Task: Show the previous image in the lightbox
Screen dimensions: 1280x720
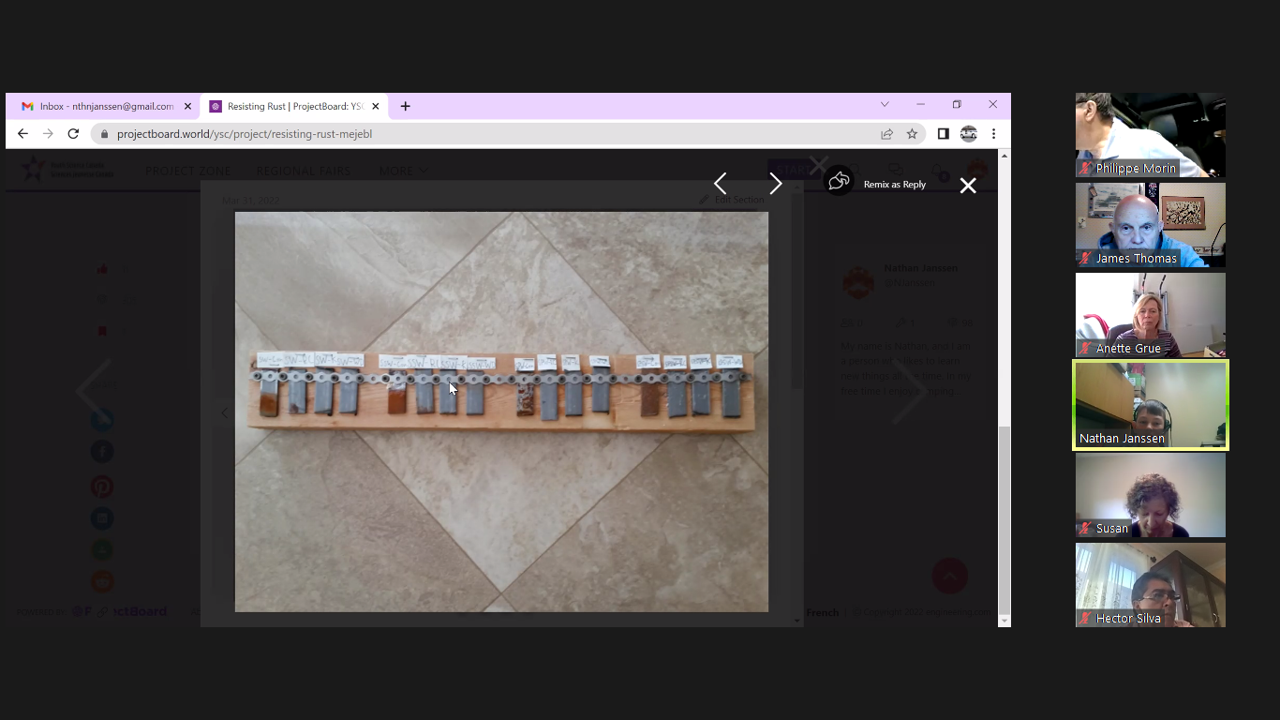Action: tap(720, 184)
